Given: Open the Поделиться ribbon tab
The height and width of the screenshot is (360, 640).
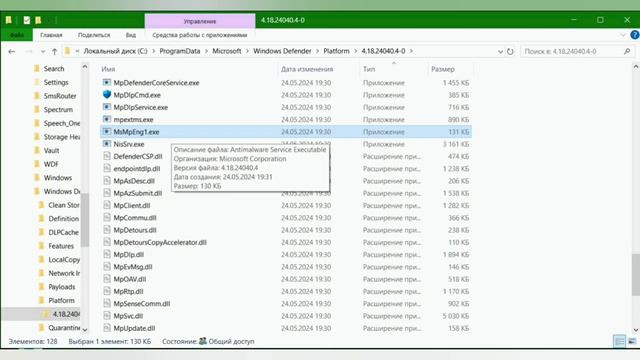Looking at the screenshot, I should (x=94, y=35).
